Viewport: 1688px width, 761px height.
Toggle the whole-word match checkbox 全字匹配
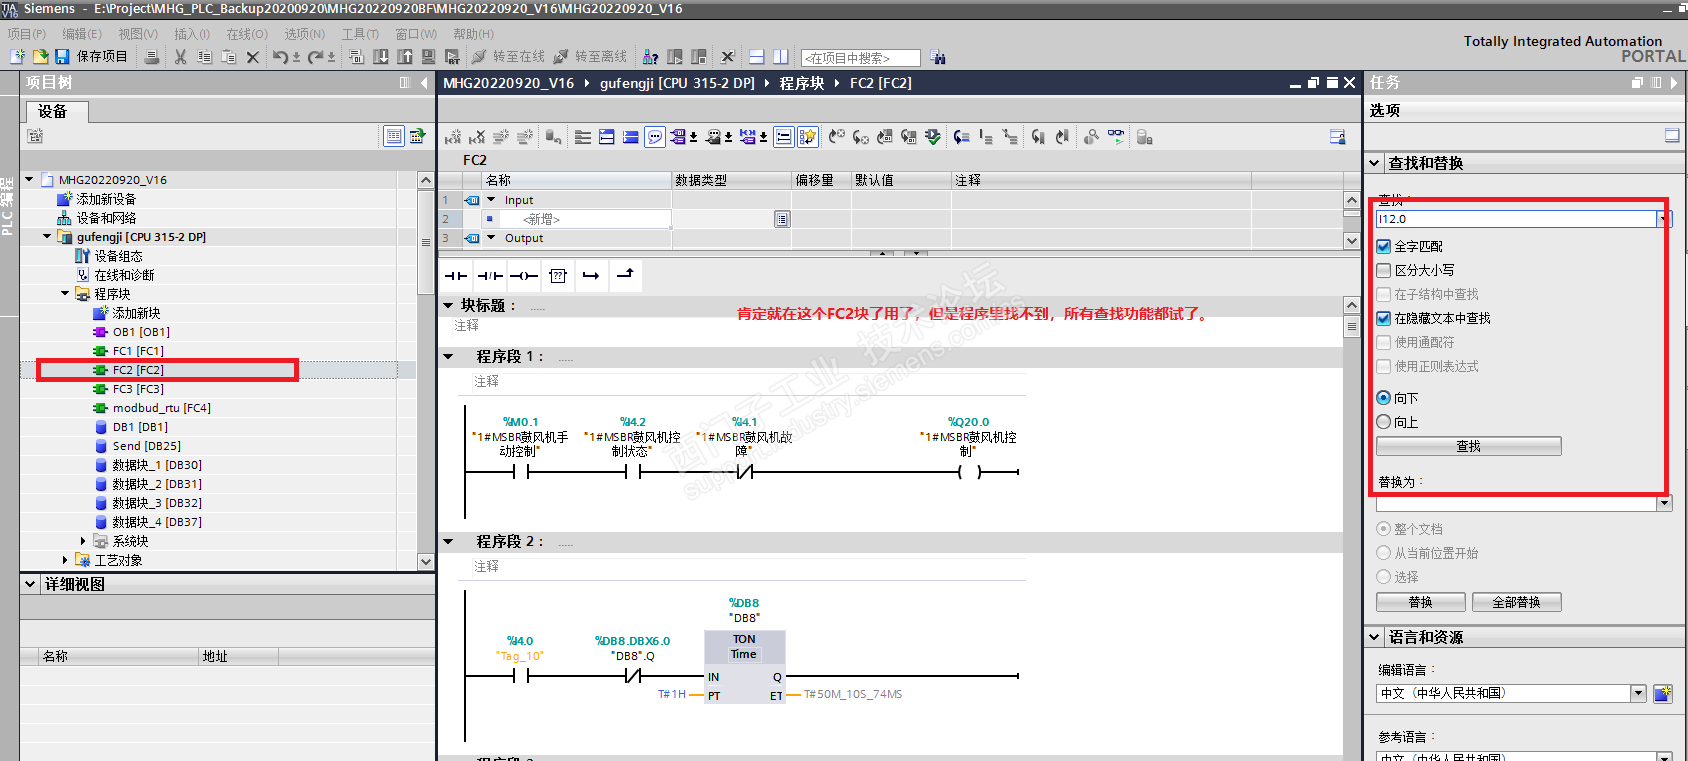click(x=1384, y=246)
